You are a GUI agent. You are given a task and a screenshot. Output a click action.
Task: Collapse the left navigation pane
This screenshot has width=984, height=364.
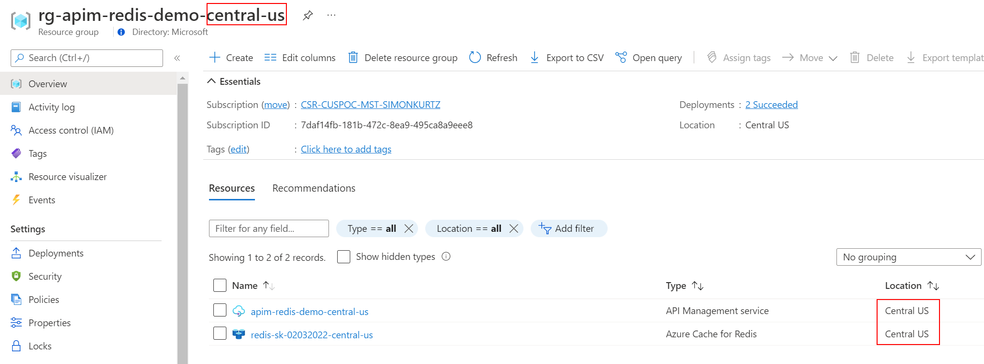pyautogui.click(x=177, y=58)
